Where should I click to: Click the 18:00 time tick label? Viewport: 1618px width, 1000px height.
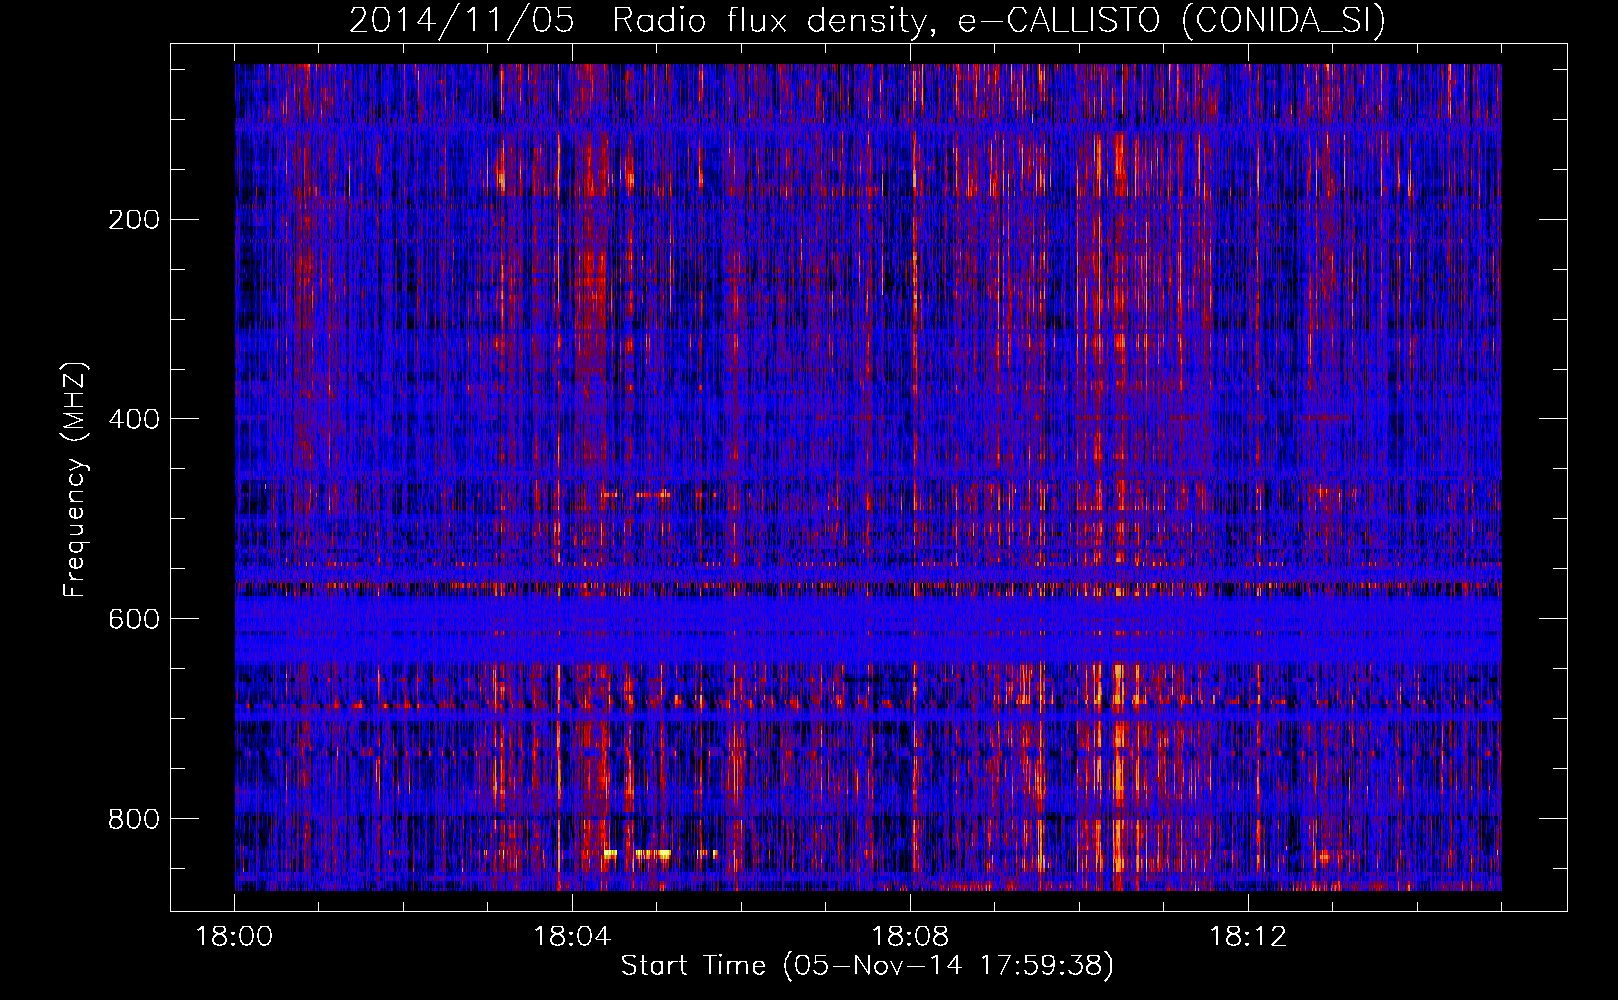click(235, 937)
